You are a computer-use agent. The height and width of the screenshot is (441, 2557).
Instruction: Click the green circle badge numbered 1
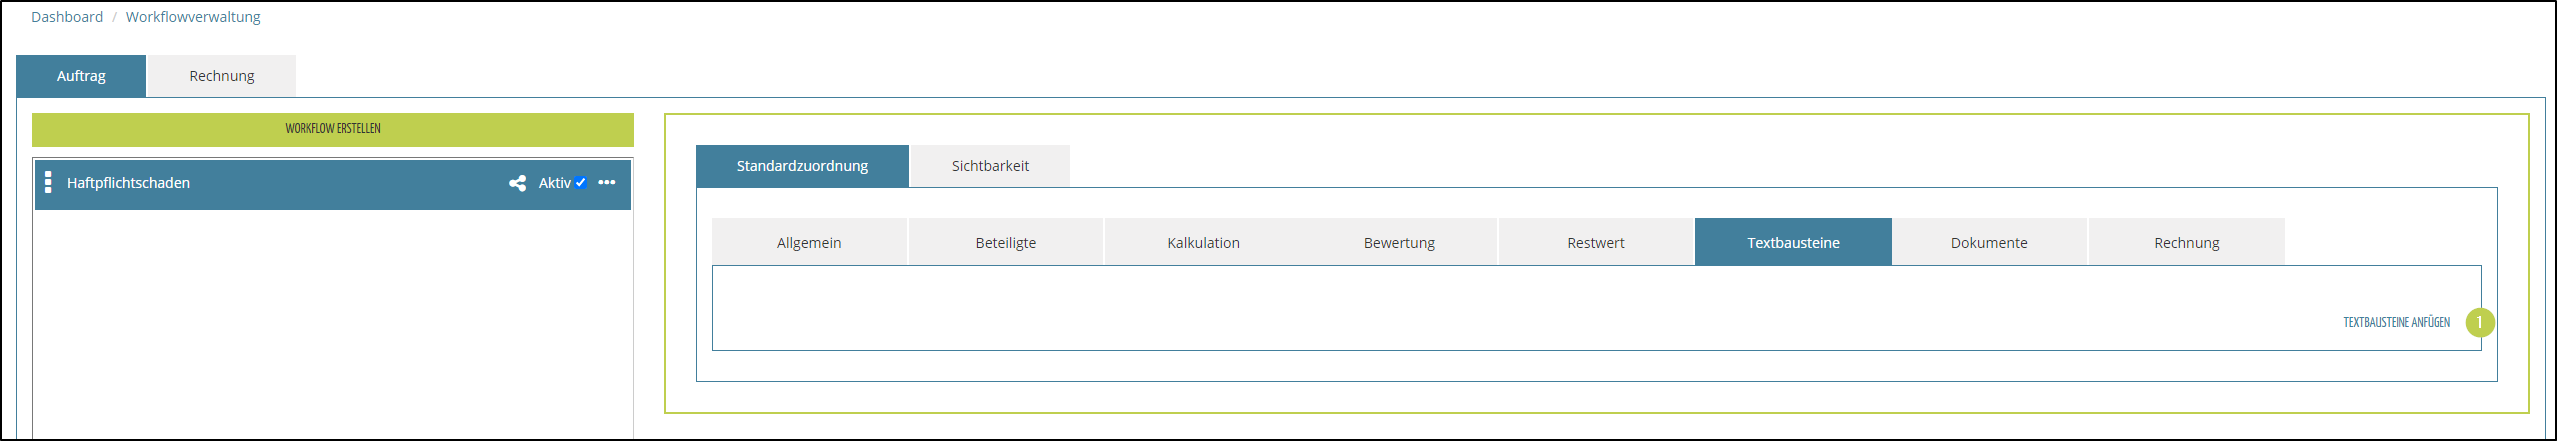[x=2479, y=322]
